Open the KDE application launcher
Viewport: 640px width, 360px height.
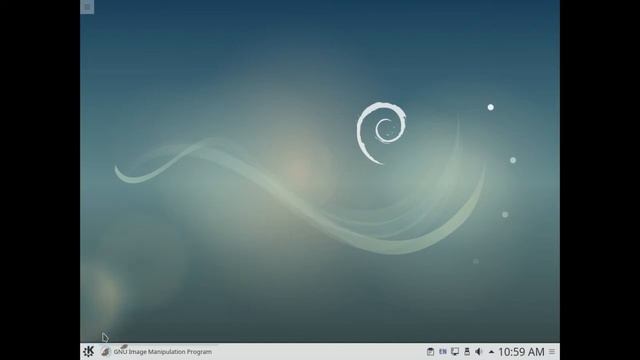(x=89, y=351)
